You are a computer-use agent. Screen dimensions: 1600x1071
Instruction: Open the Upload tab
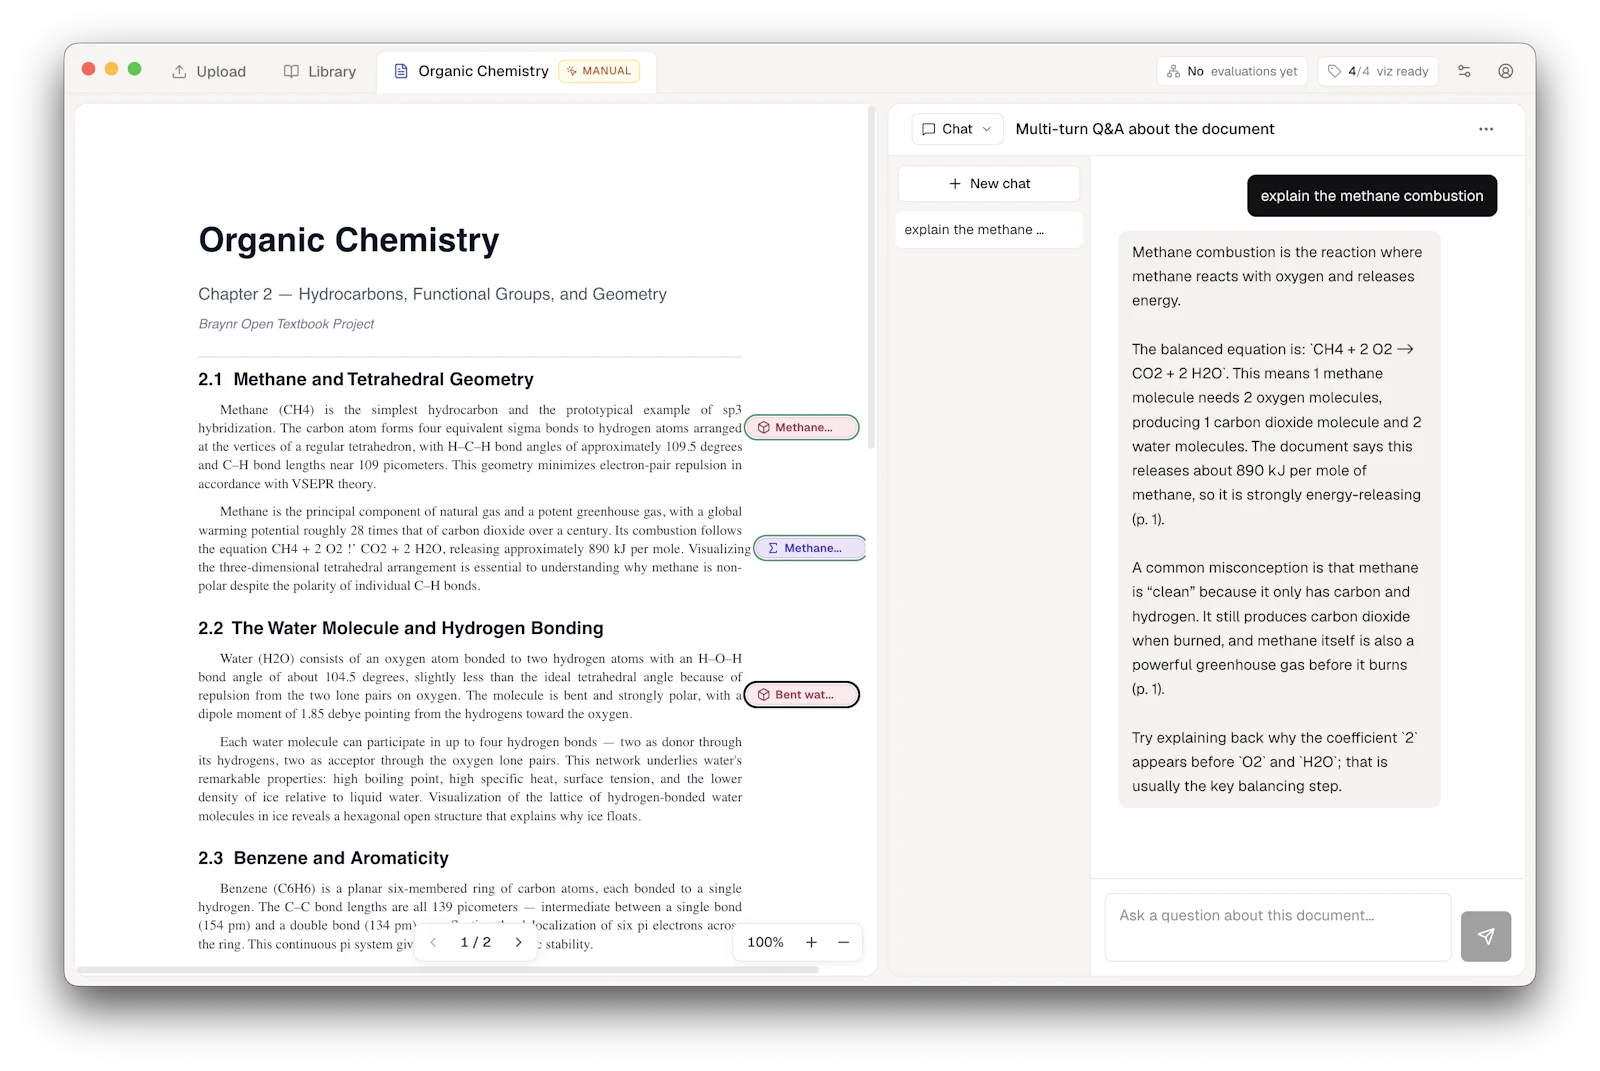click(x=208, y=72)
